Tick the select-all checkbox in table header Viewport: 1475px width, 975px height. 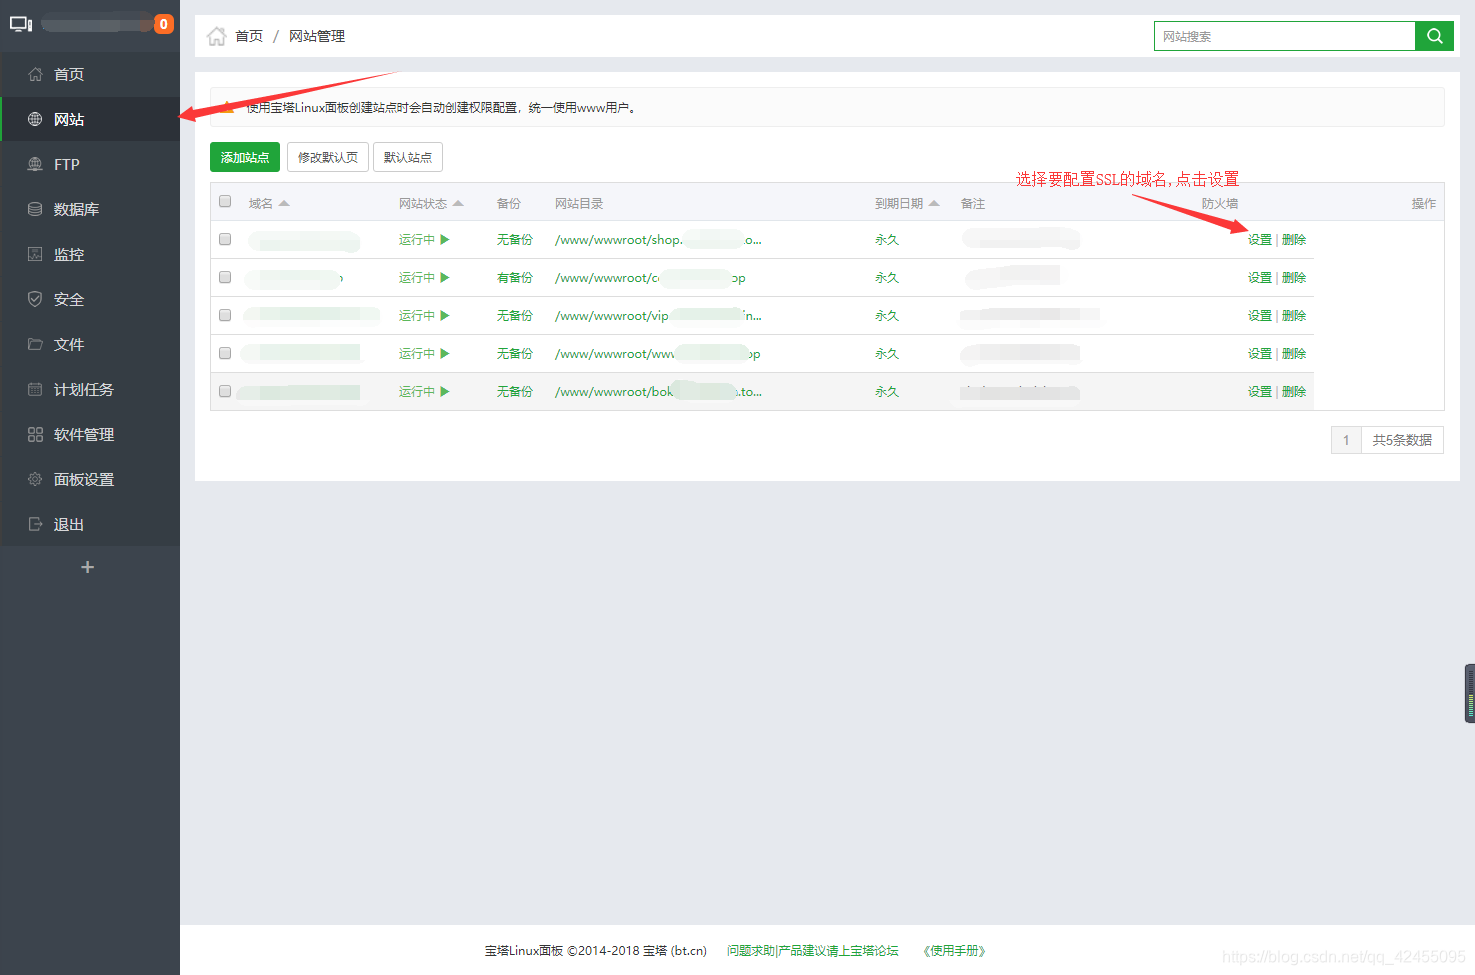[225, 201]
